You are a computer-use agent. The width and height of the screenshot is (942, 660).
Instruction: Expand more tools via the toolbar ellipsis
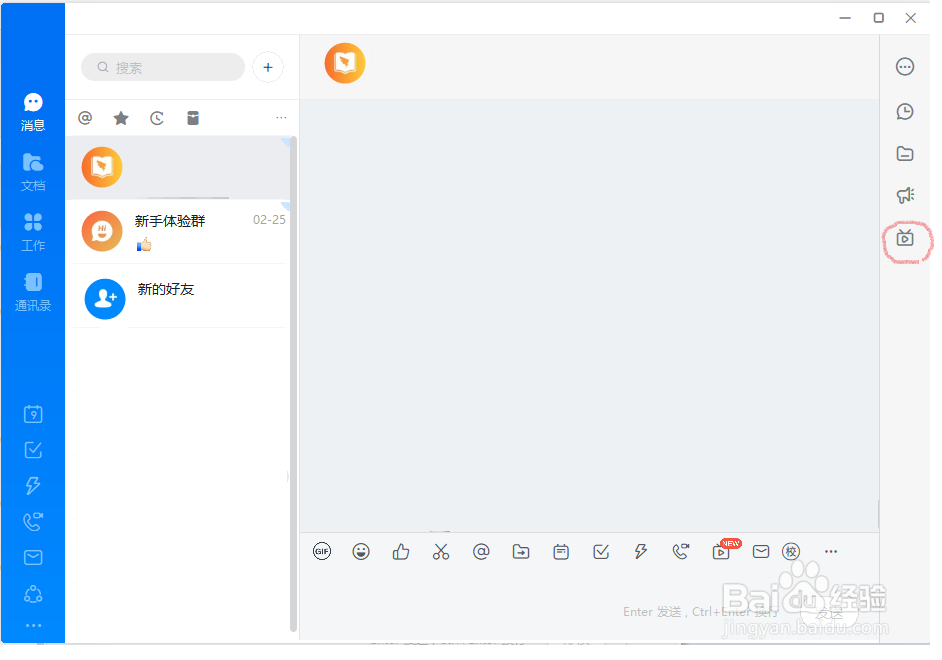(x=831, y=551)
